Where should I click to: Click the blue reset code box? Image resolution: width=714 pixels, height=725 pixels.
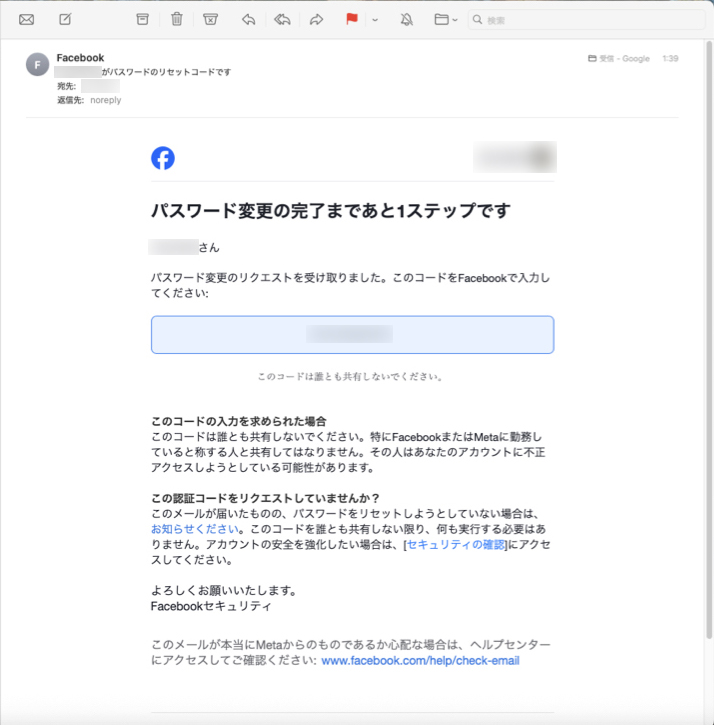click(352, 335)
